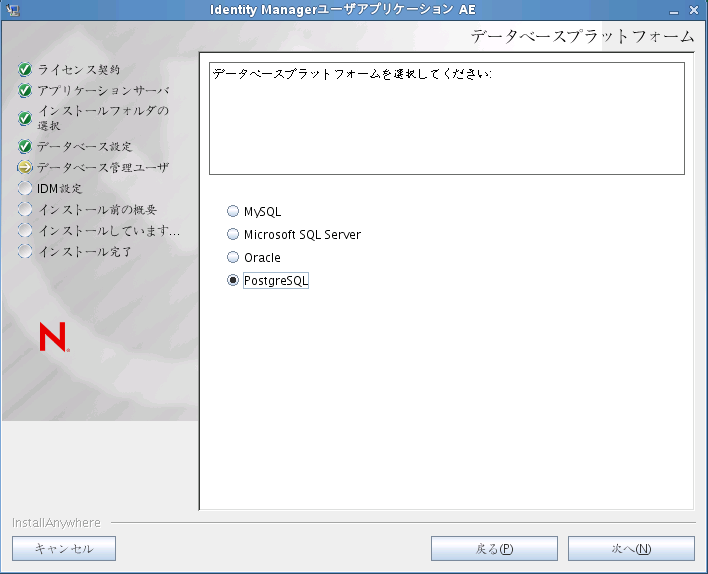Click the データベースプラットフォーム heading

coord(582,37)
